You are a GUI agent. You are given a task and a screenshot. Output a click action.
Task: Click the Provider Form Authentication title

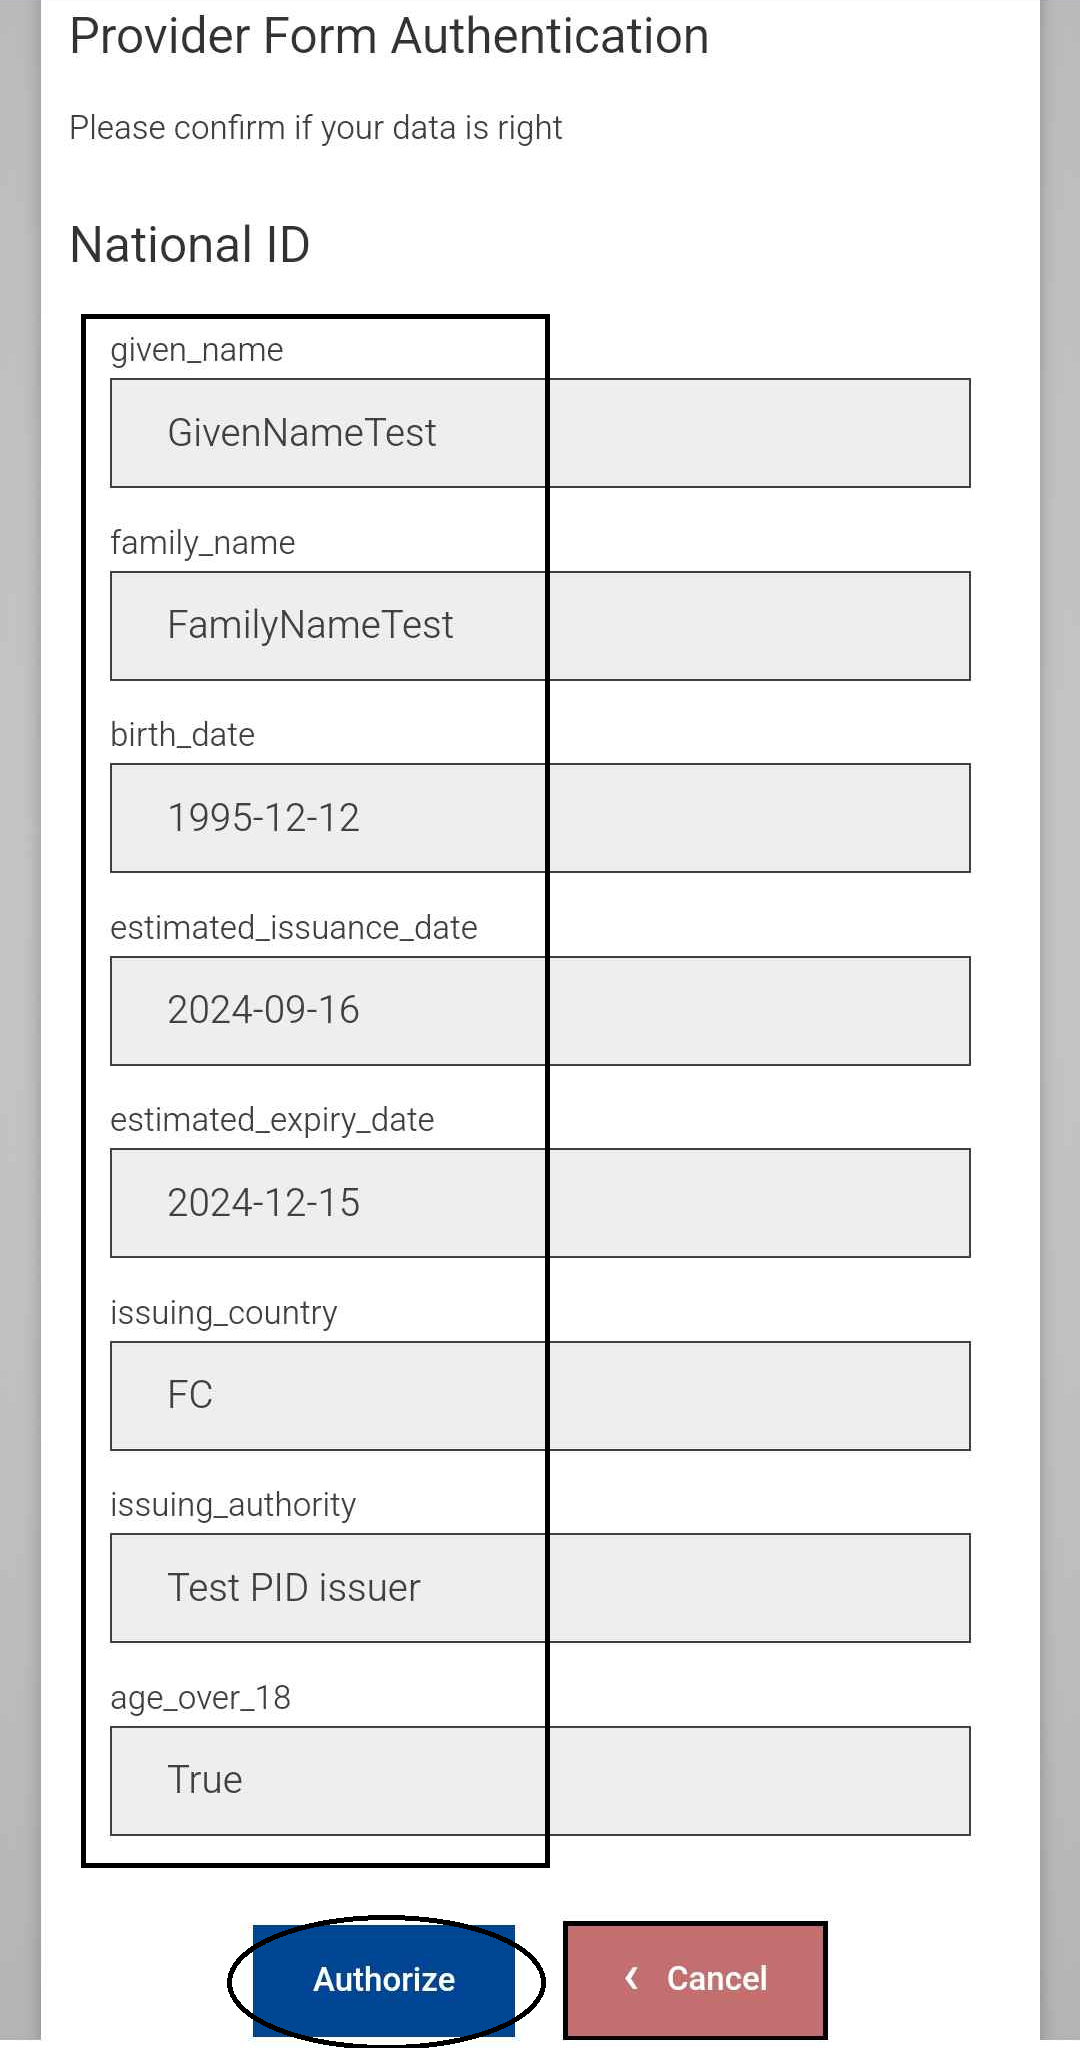coord(389,37)
